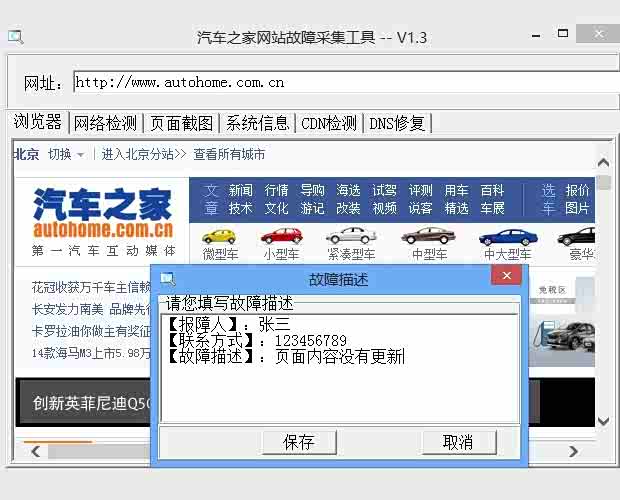
Task: Open the 文化 nav link
Action: click(x=276, y=208)
